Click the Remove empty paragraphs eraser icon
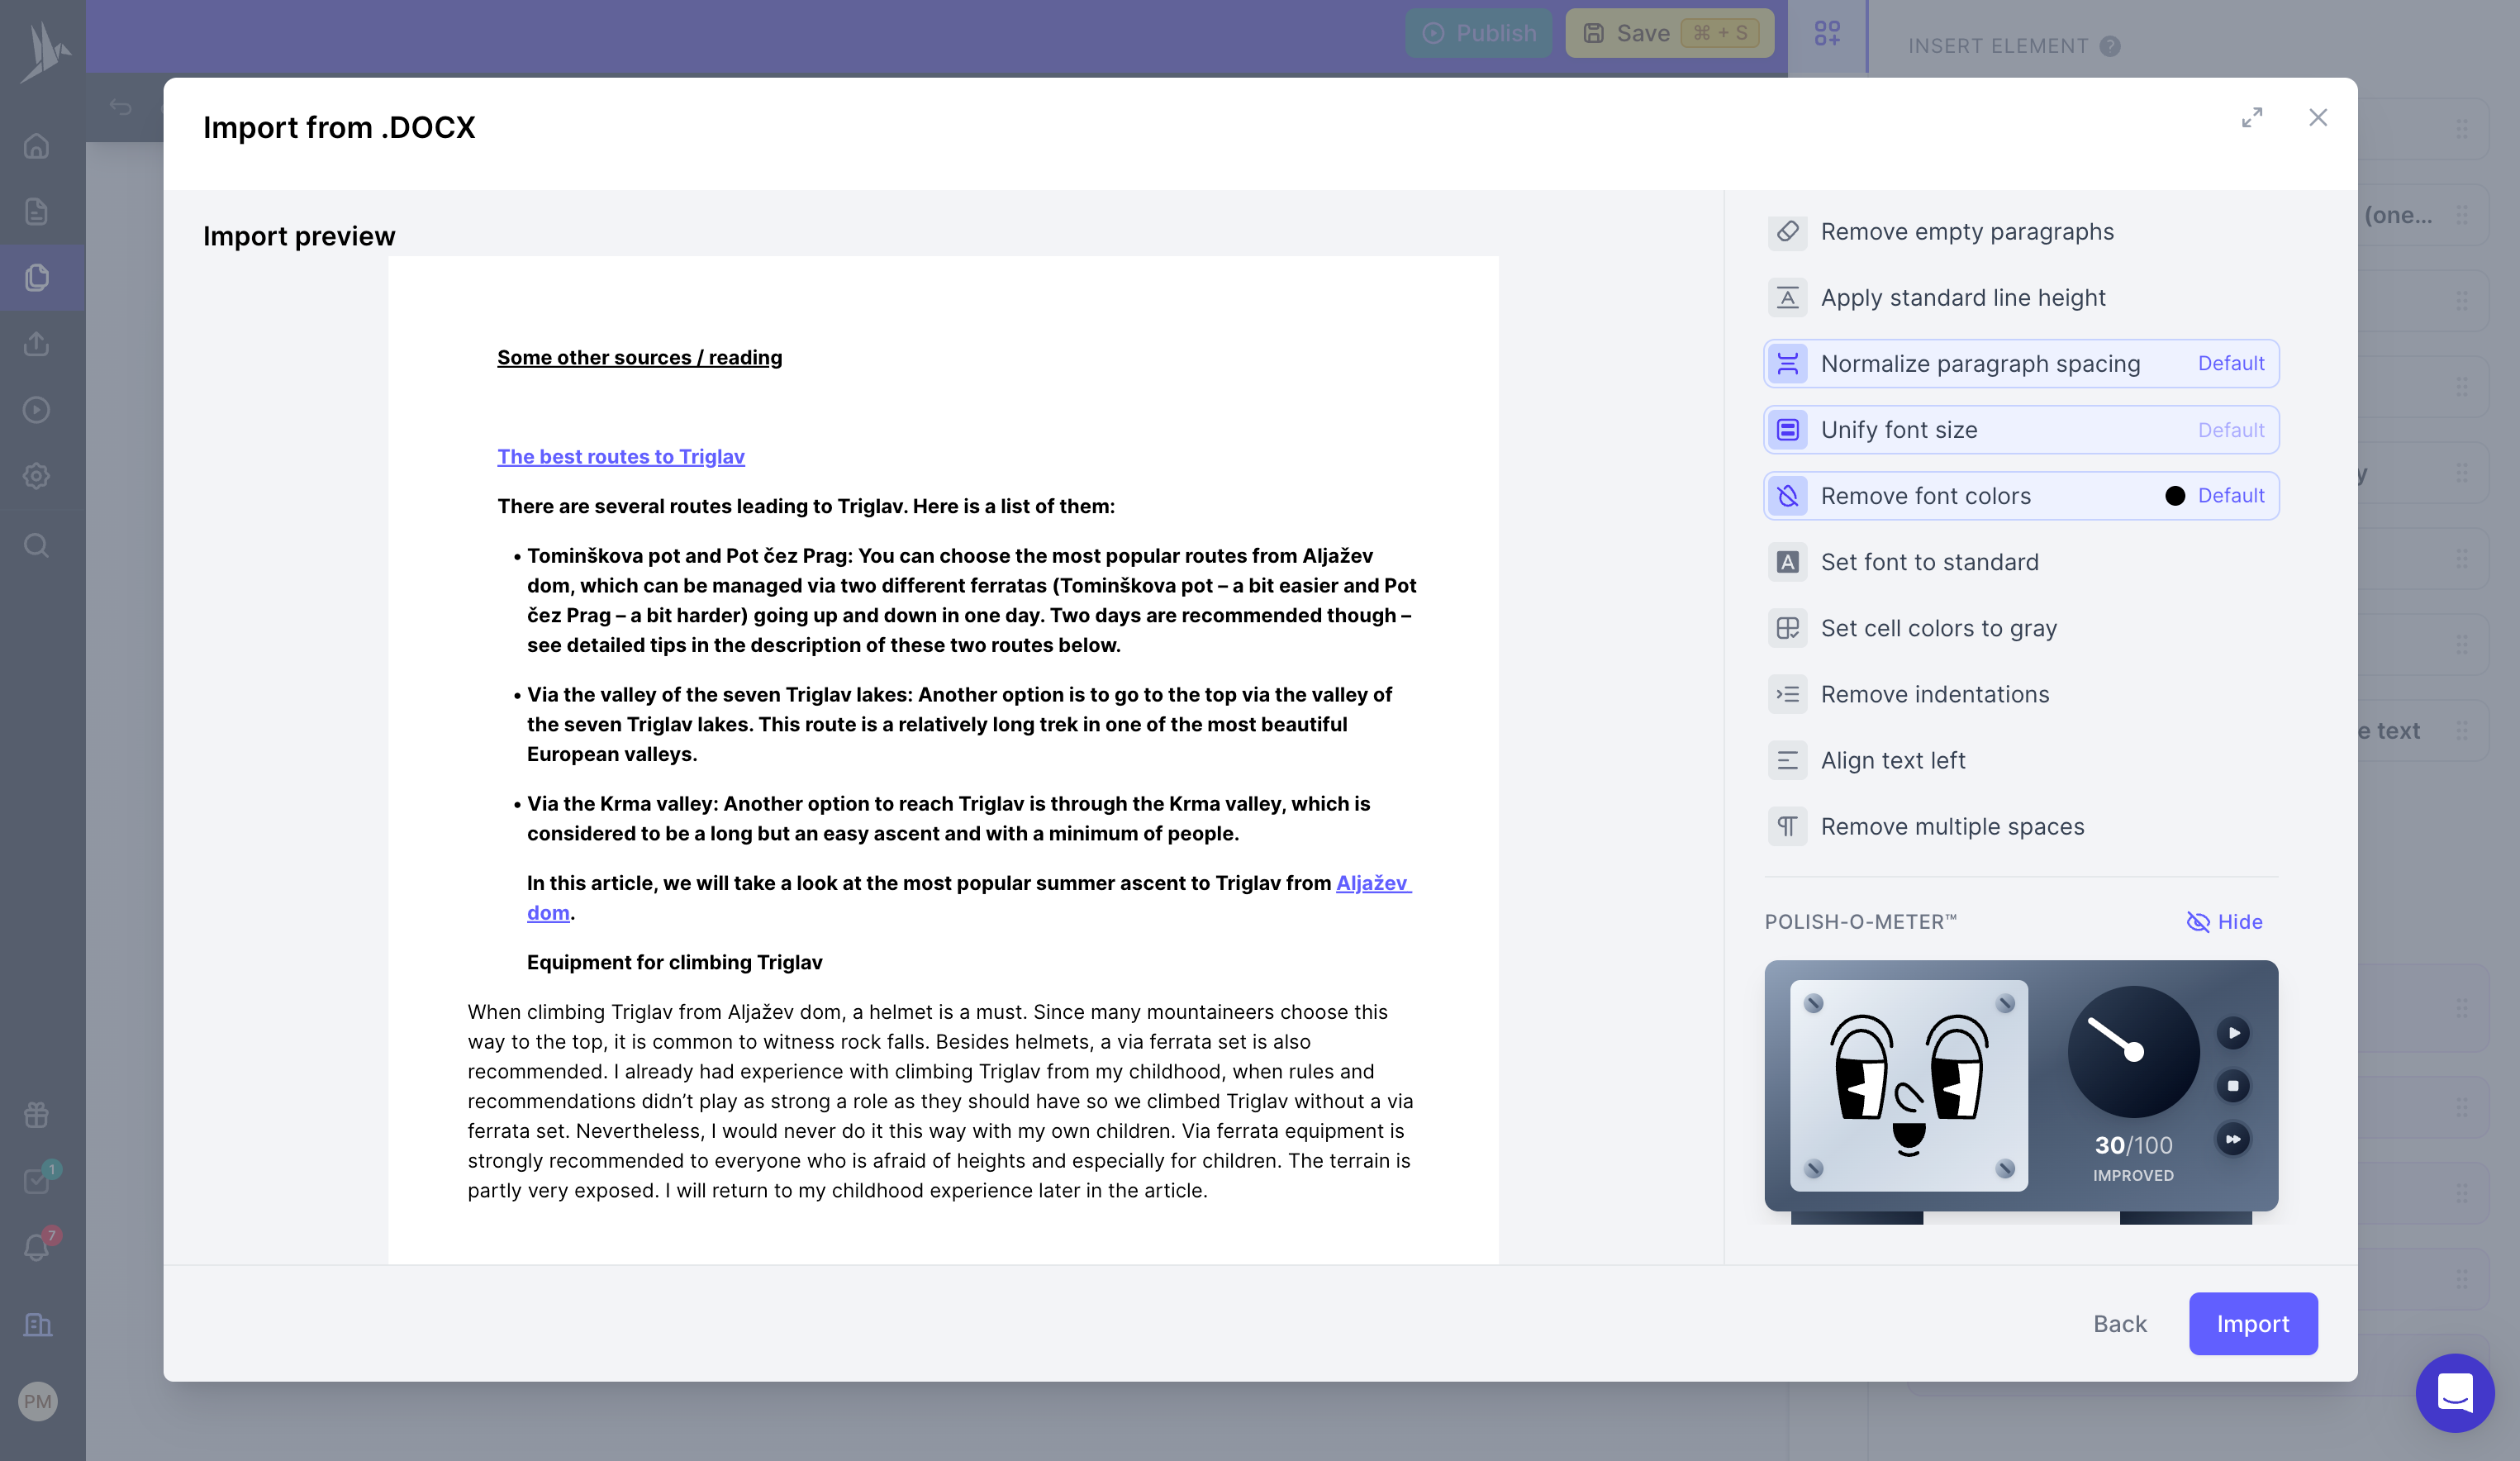Viewport: 2520px width, 1461px height. coord(1787,232)
